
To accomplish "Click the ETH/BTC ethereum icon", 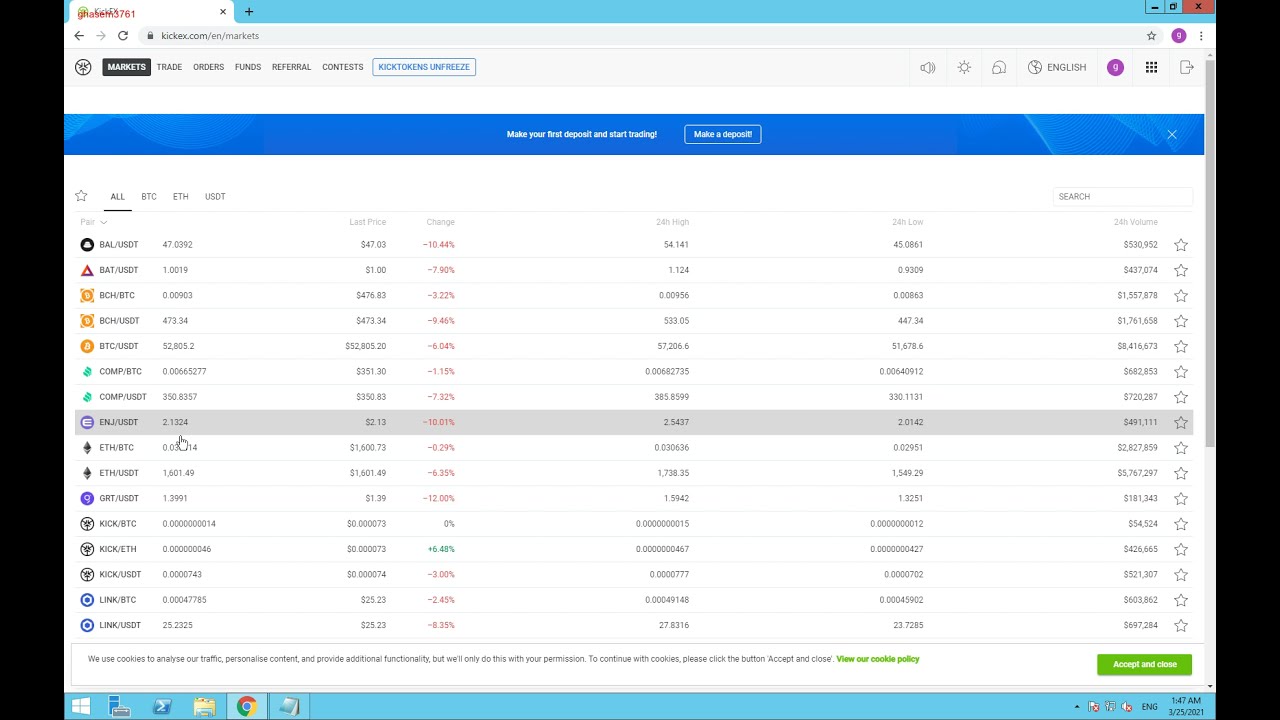I will (87, 447).
